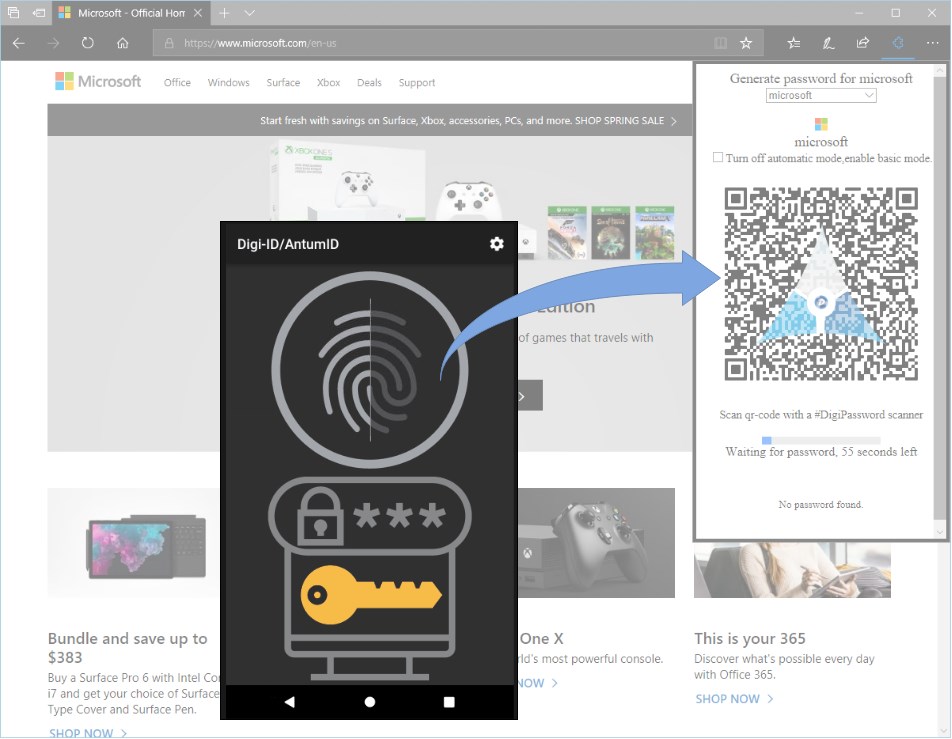Click the QR code in the extension popup
Image resolution: width=952 pixels, height=739 pixels.
(x=821, y=284)
